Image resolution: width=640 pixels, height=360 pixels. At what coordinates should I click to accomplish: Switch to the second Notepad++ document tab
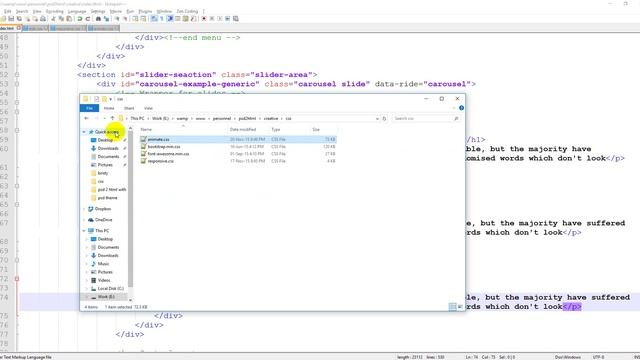(35, 29)
